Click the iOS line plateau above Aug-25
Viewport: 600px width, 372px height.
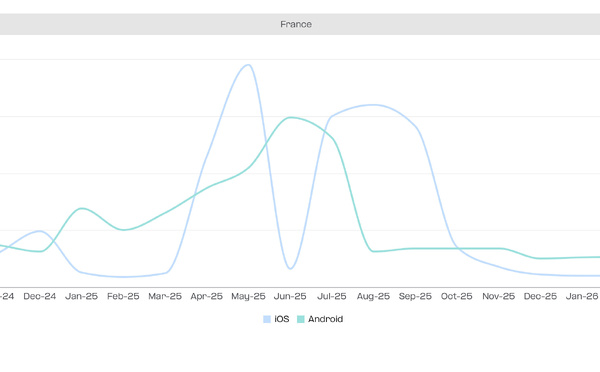click(373, 105)
